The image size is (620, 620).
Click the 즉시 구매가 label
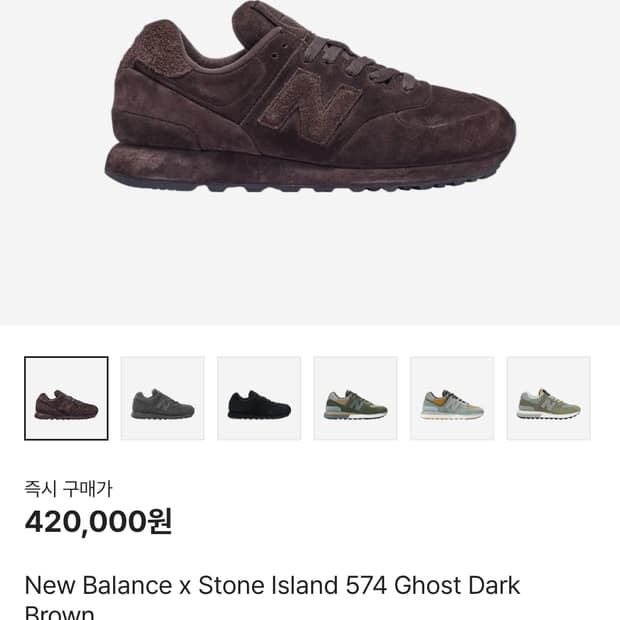tap(69, 489)
